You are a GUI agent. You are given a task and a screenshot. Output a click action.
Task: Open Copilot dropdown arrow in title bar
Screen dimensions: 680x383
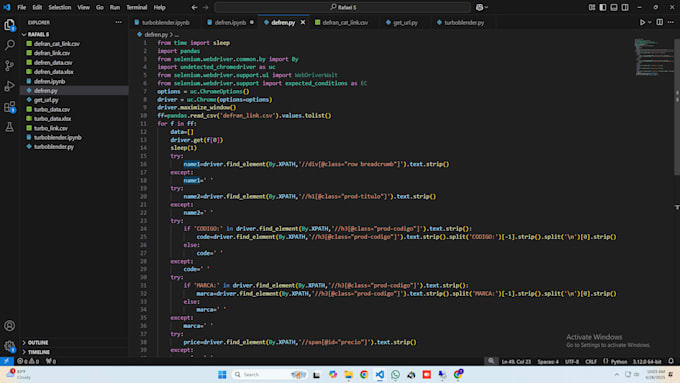pos(487,7)
